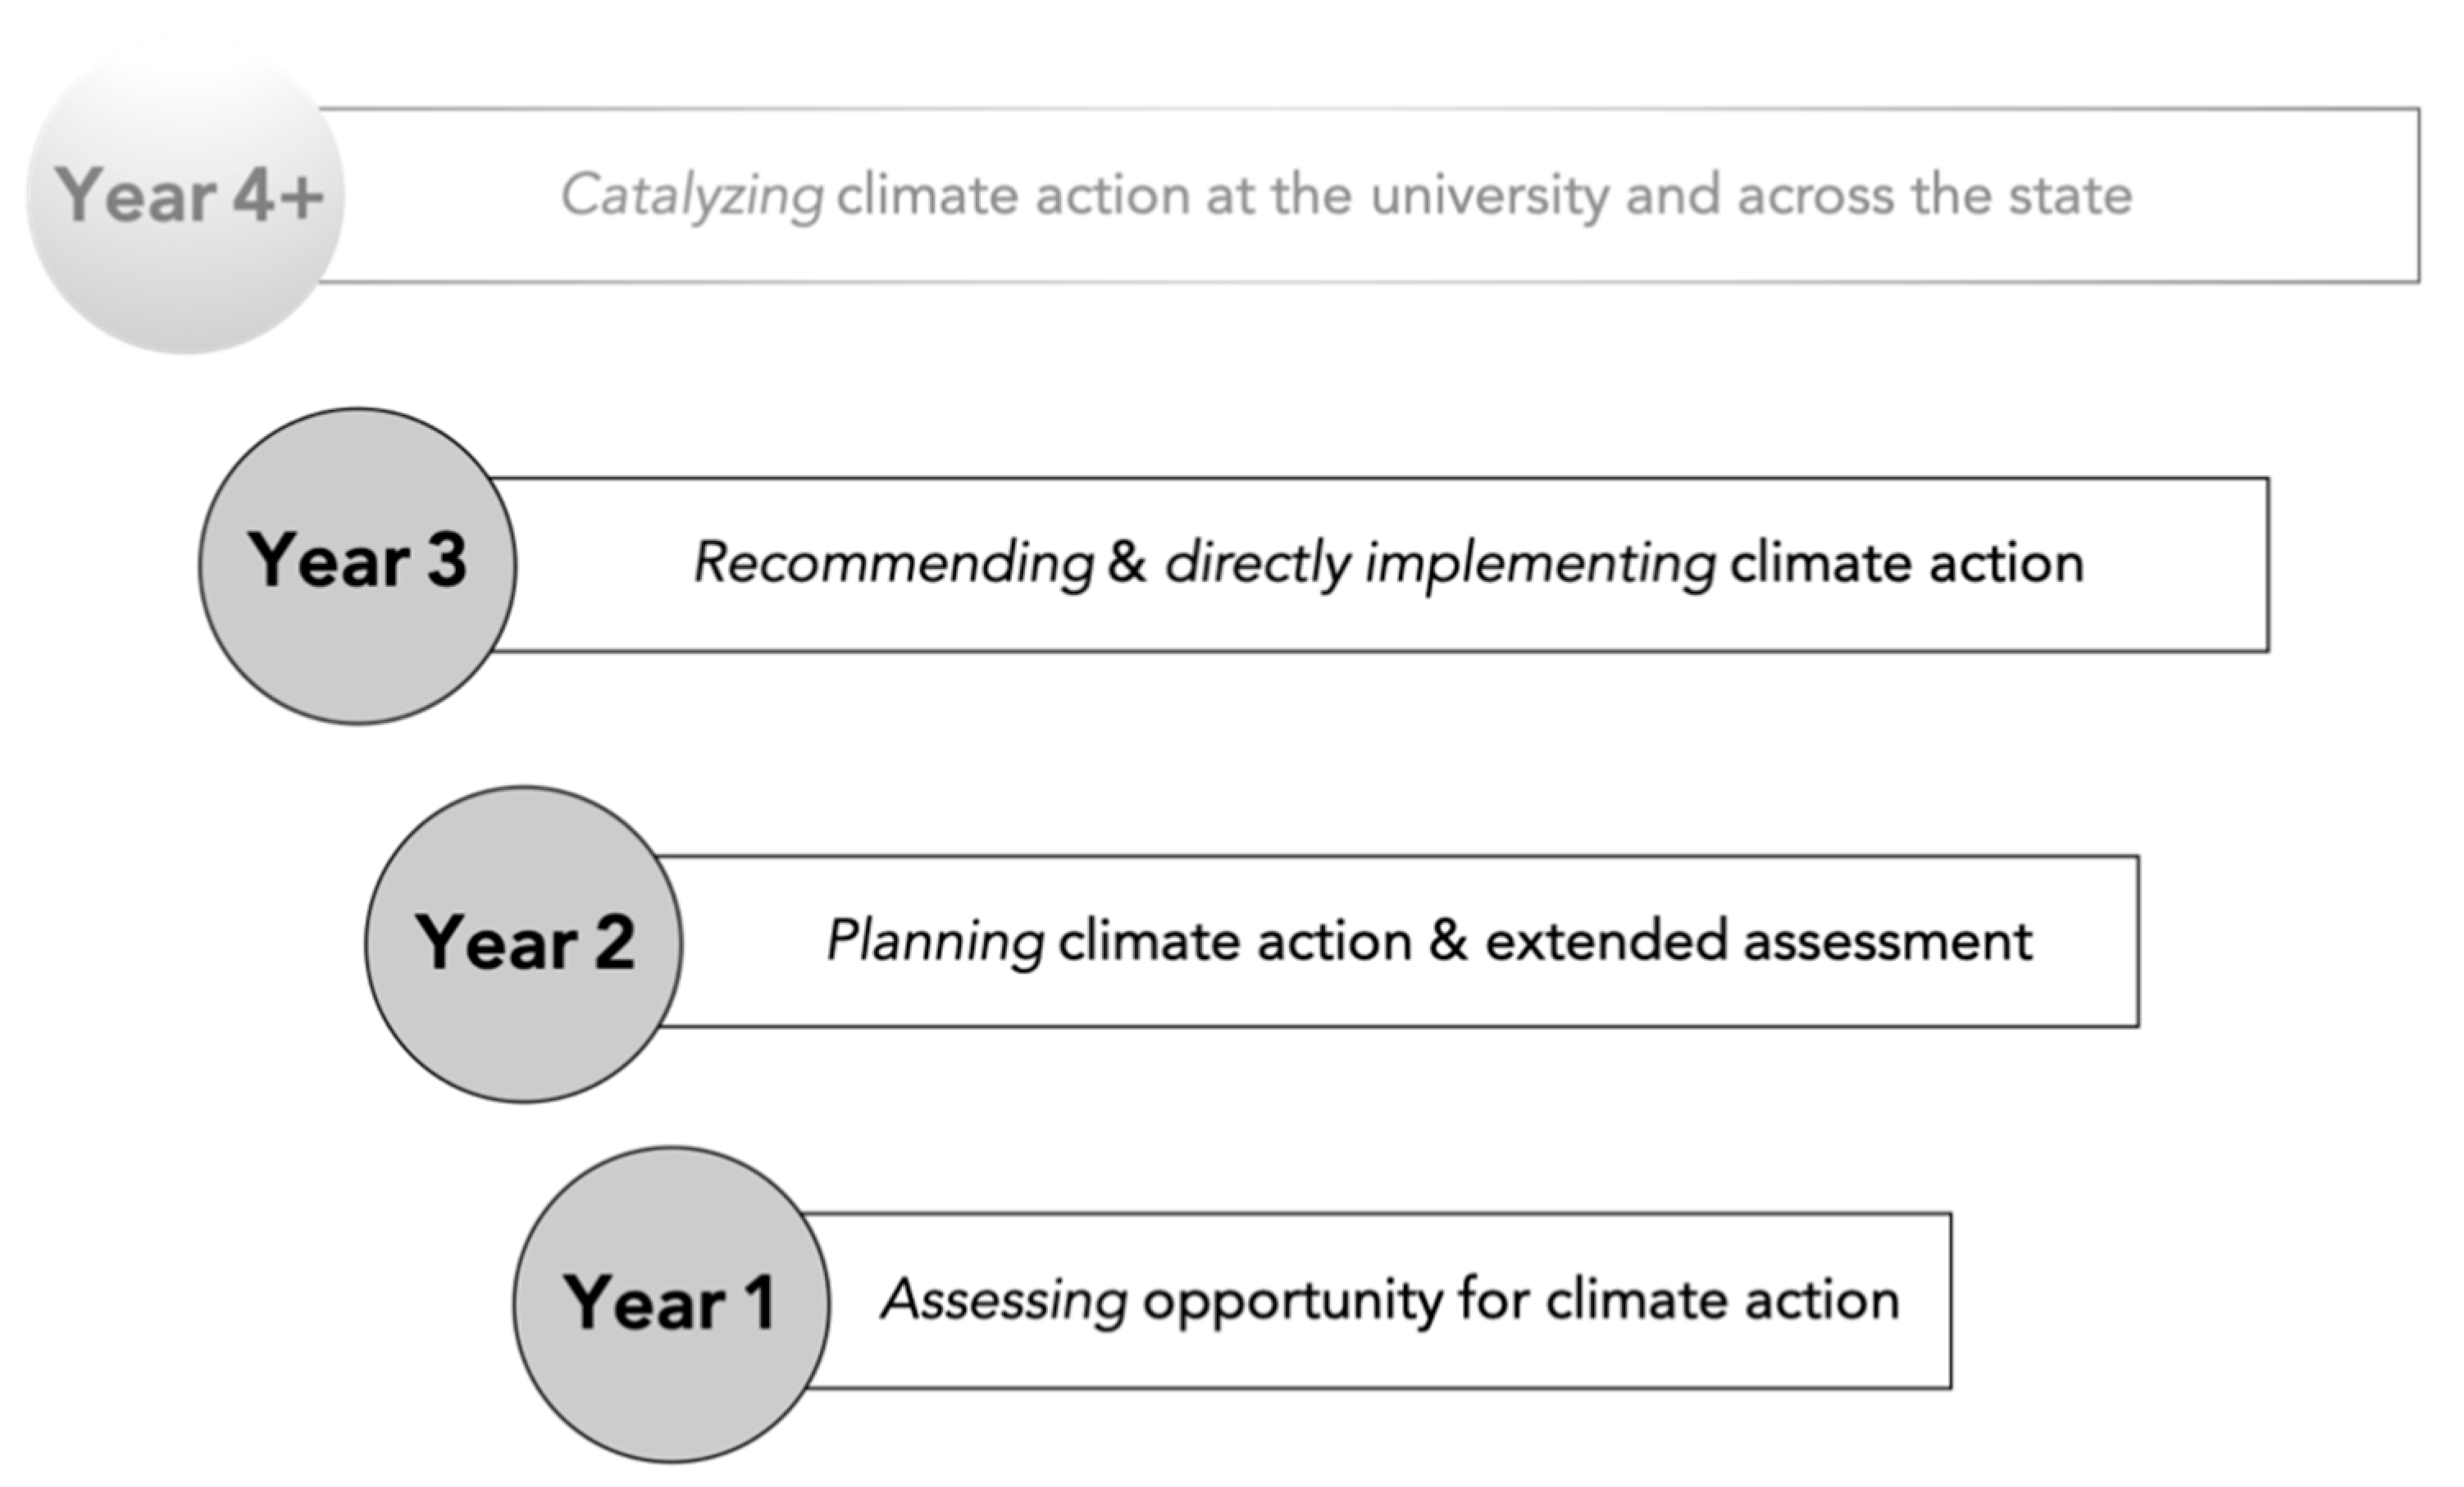Click the italic word "Catalyzing"

[691, 195]
